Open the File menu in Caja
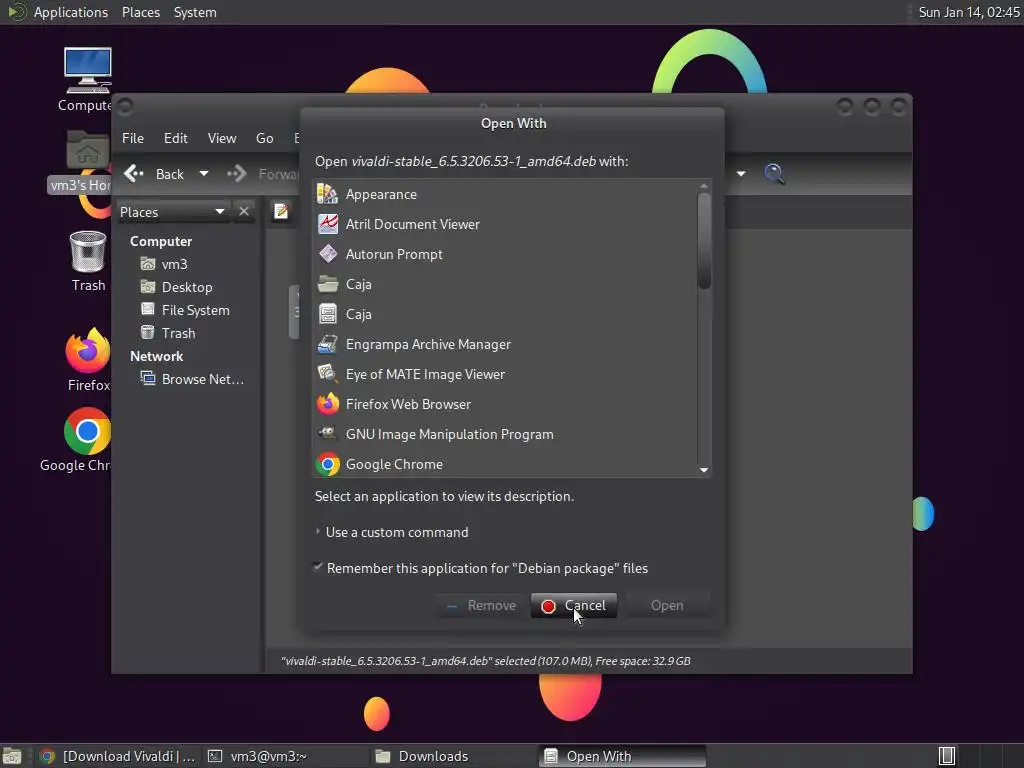 133,138
